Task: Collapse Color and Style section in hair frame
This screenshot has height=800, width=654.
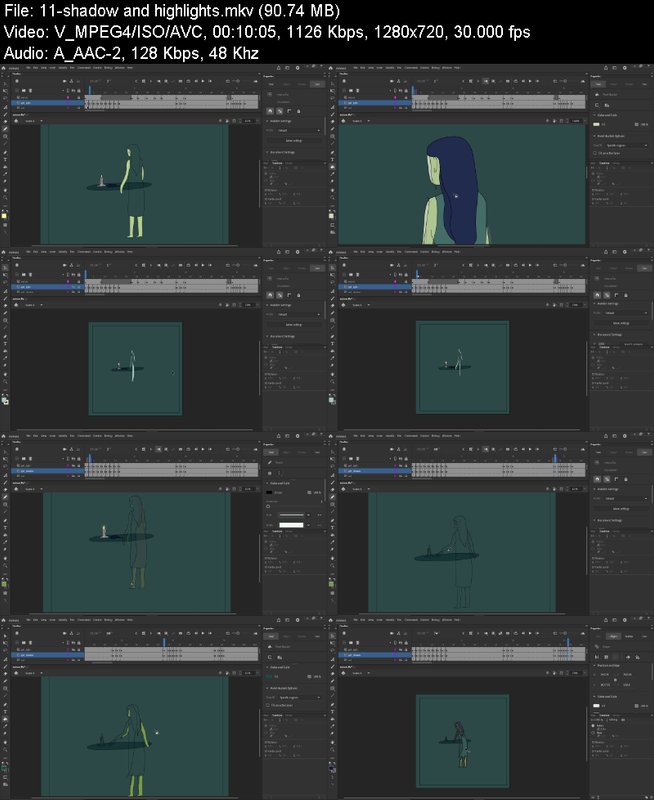Action: click(594, 115)
